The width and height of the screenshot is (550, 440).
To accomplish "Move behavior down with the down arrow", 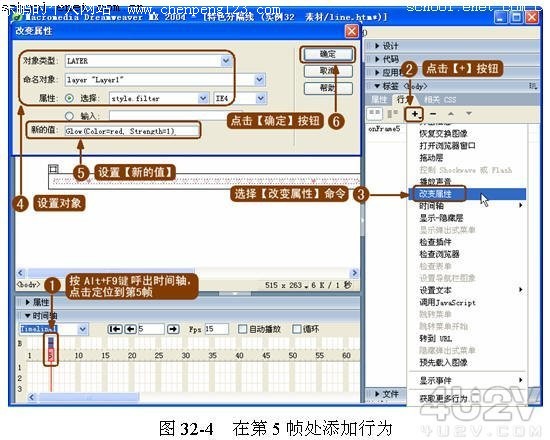I will (469, 114).
